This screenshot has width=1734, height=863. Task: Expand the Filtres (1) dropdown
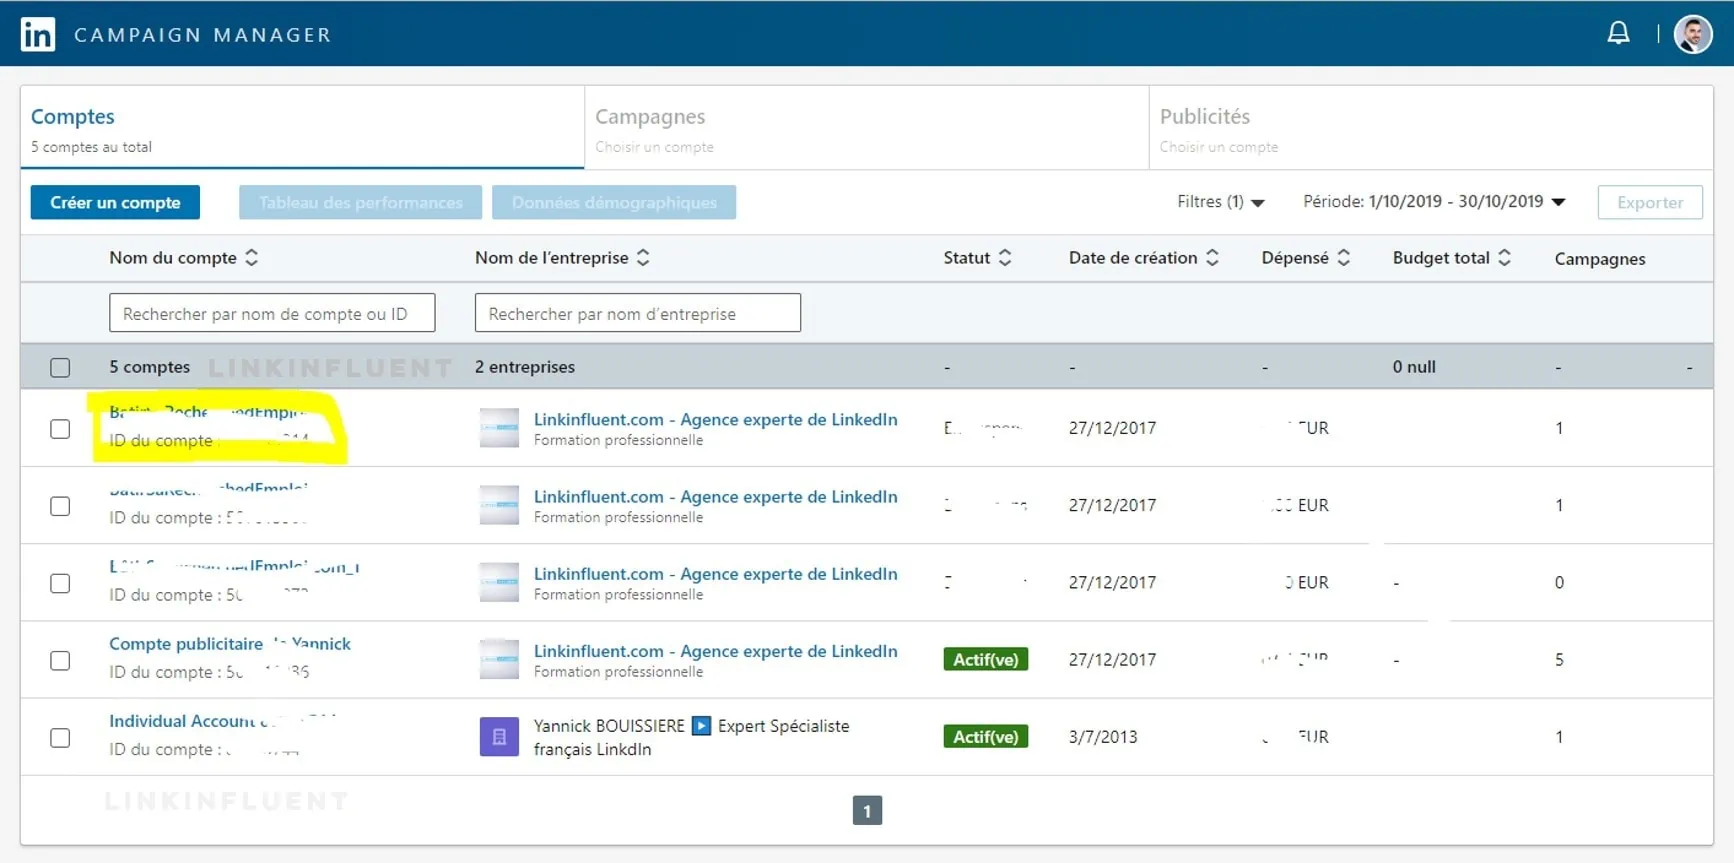[x=1221, y=202]
